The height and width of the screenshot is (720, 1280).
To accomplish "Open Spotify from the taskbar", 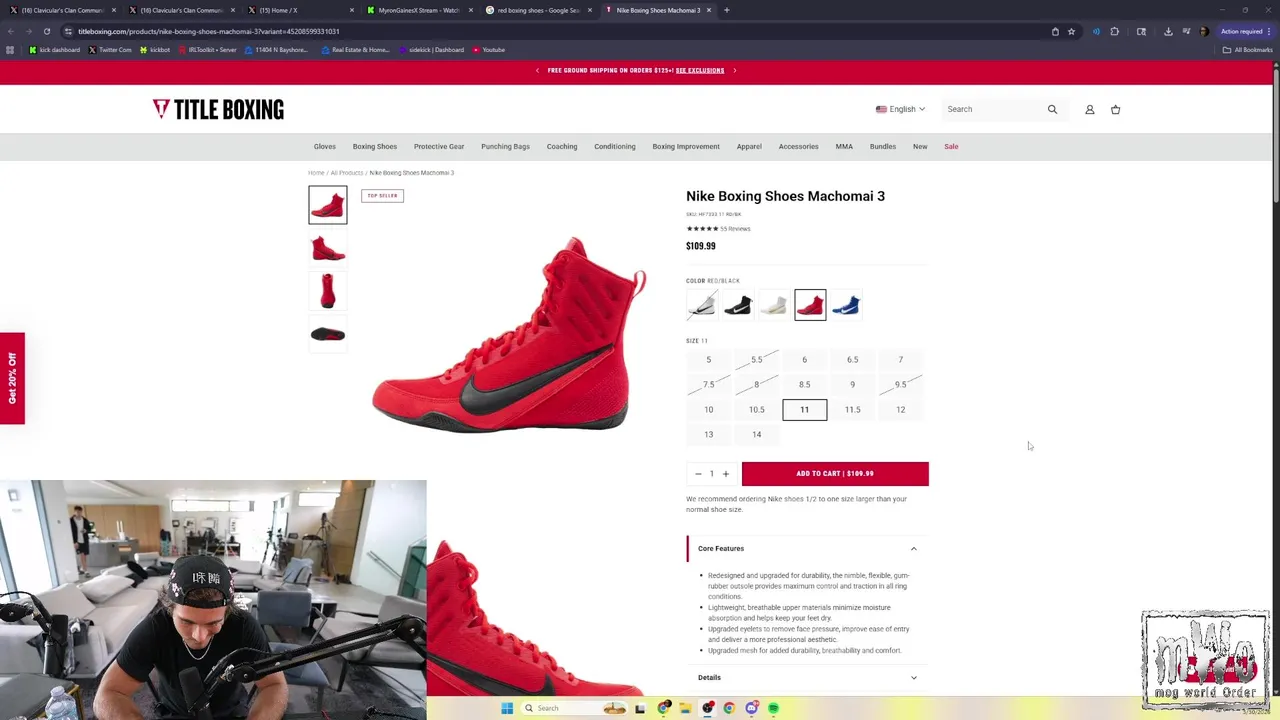I will pyautogui.click(x=773, y=708).
